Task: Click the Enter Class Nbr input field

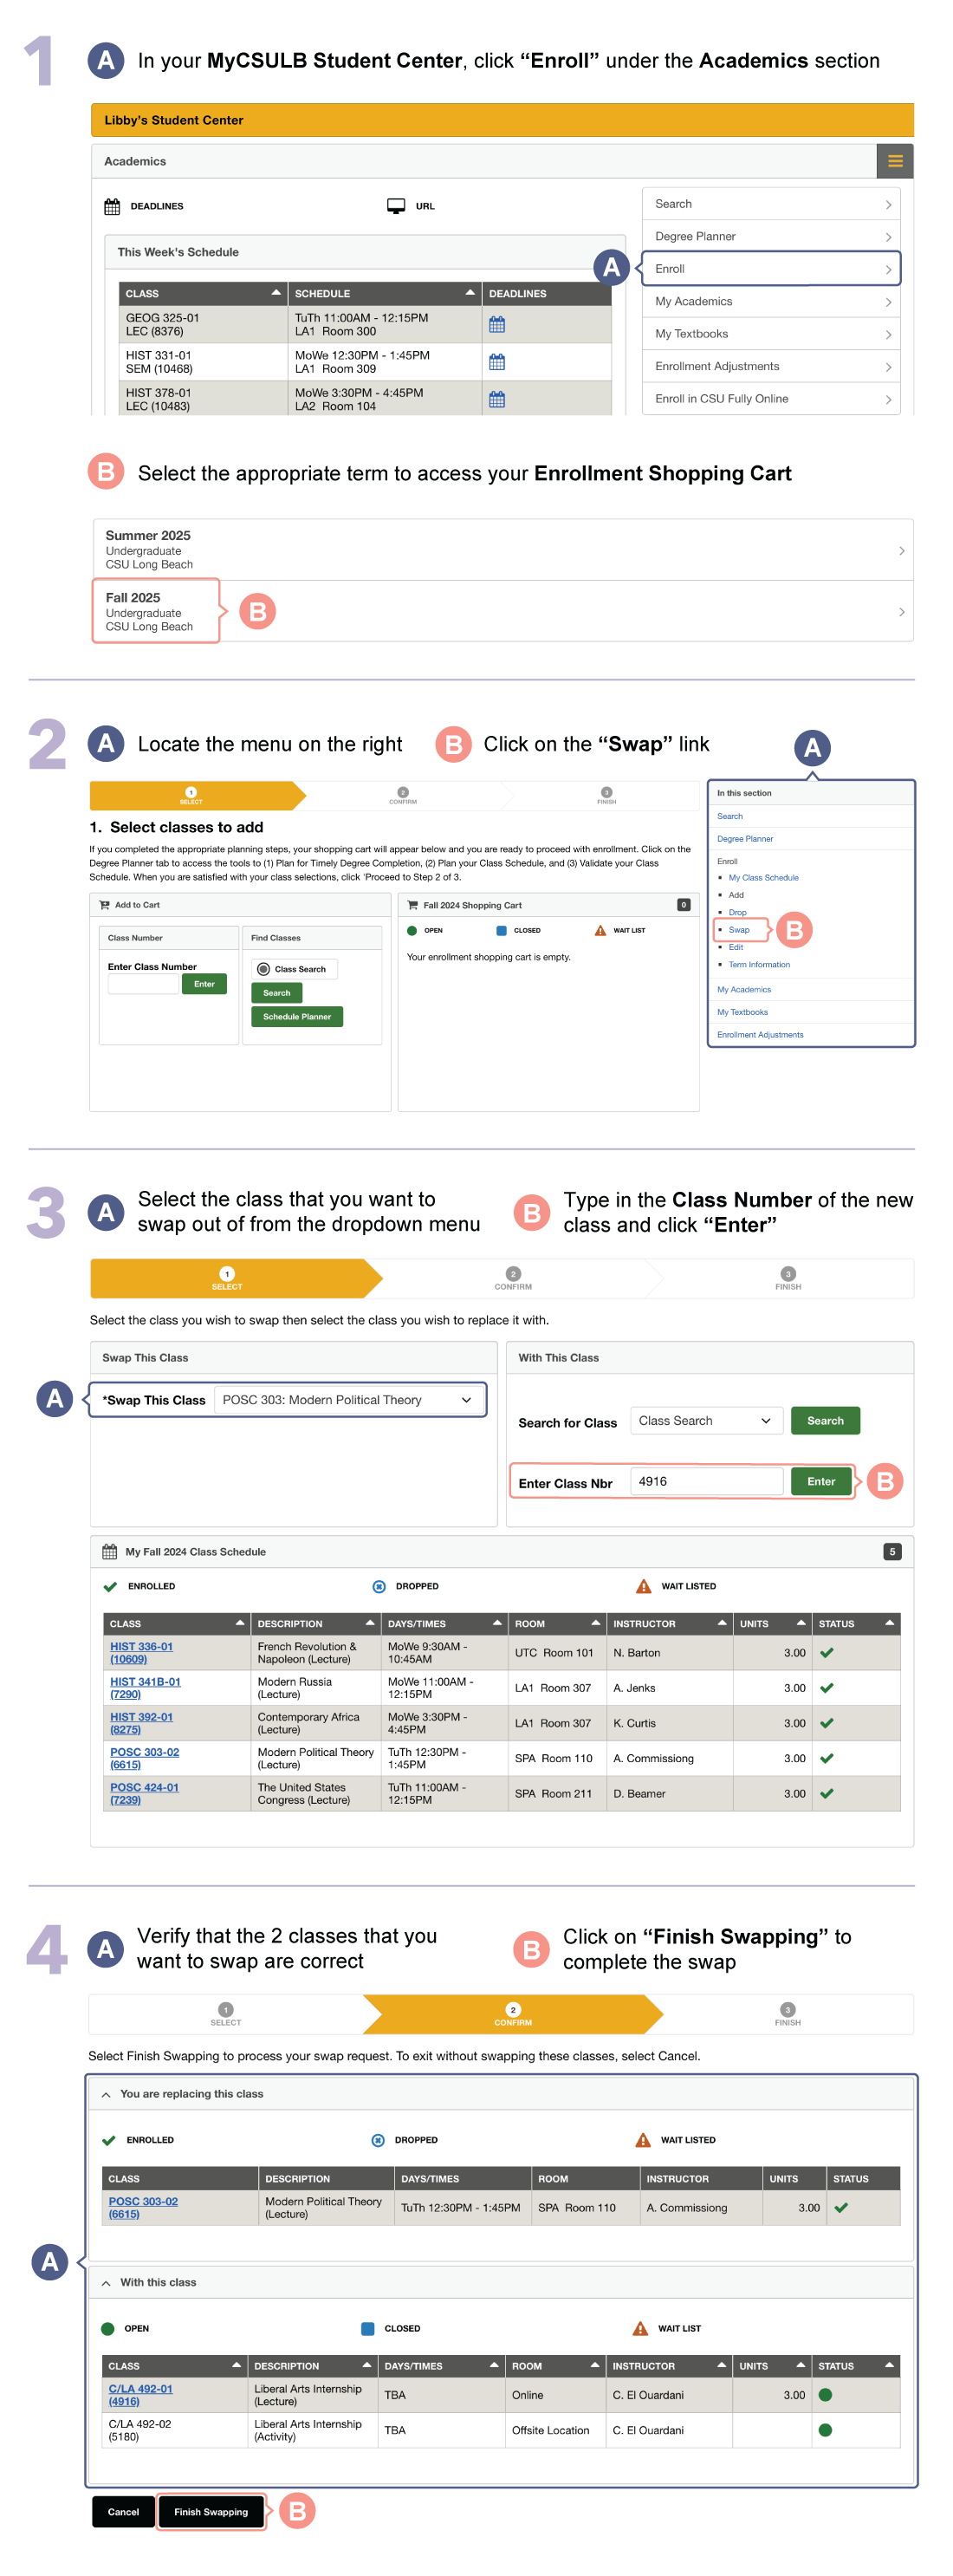Action: (705, 1481)
